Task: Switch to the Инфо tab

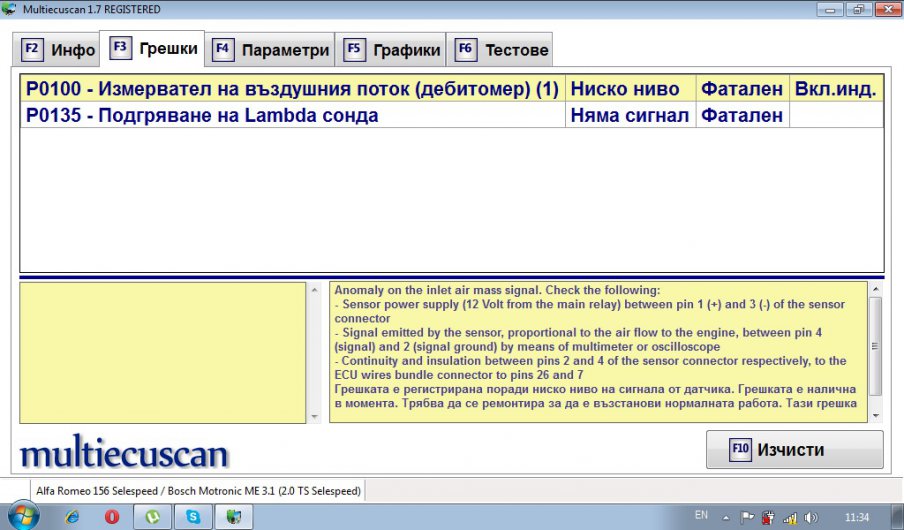Action: click(x=60, y=49)
